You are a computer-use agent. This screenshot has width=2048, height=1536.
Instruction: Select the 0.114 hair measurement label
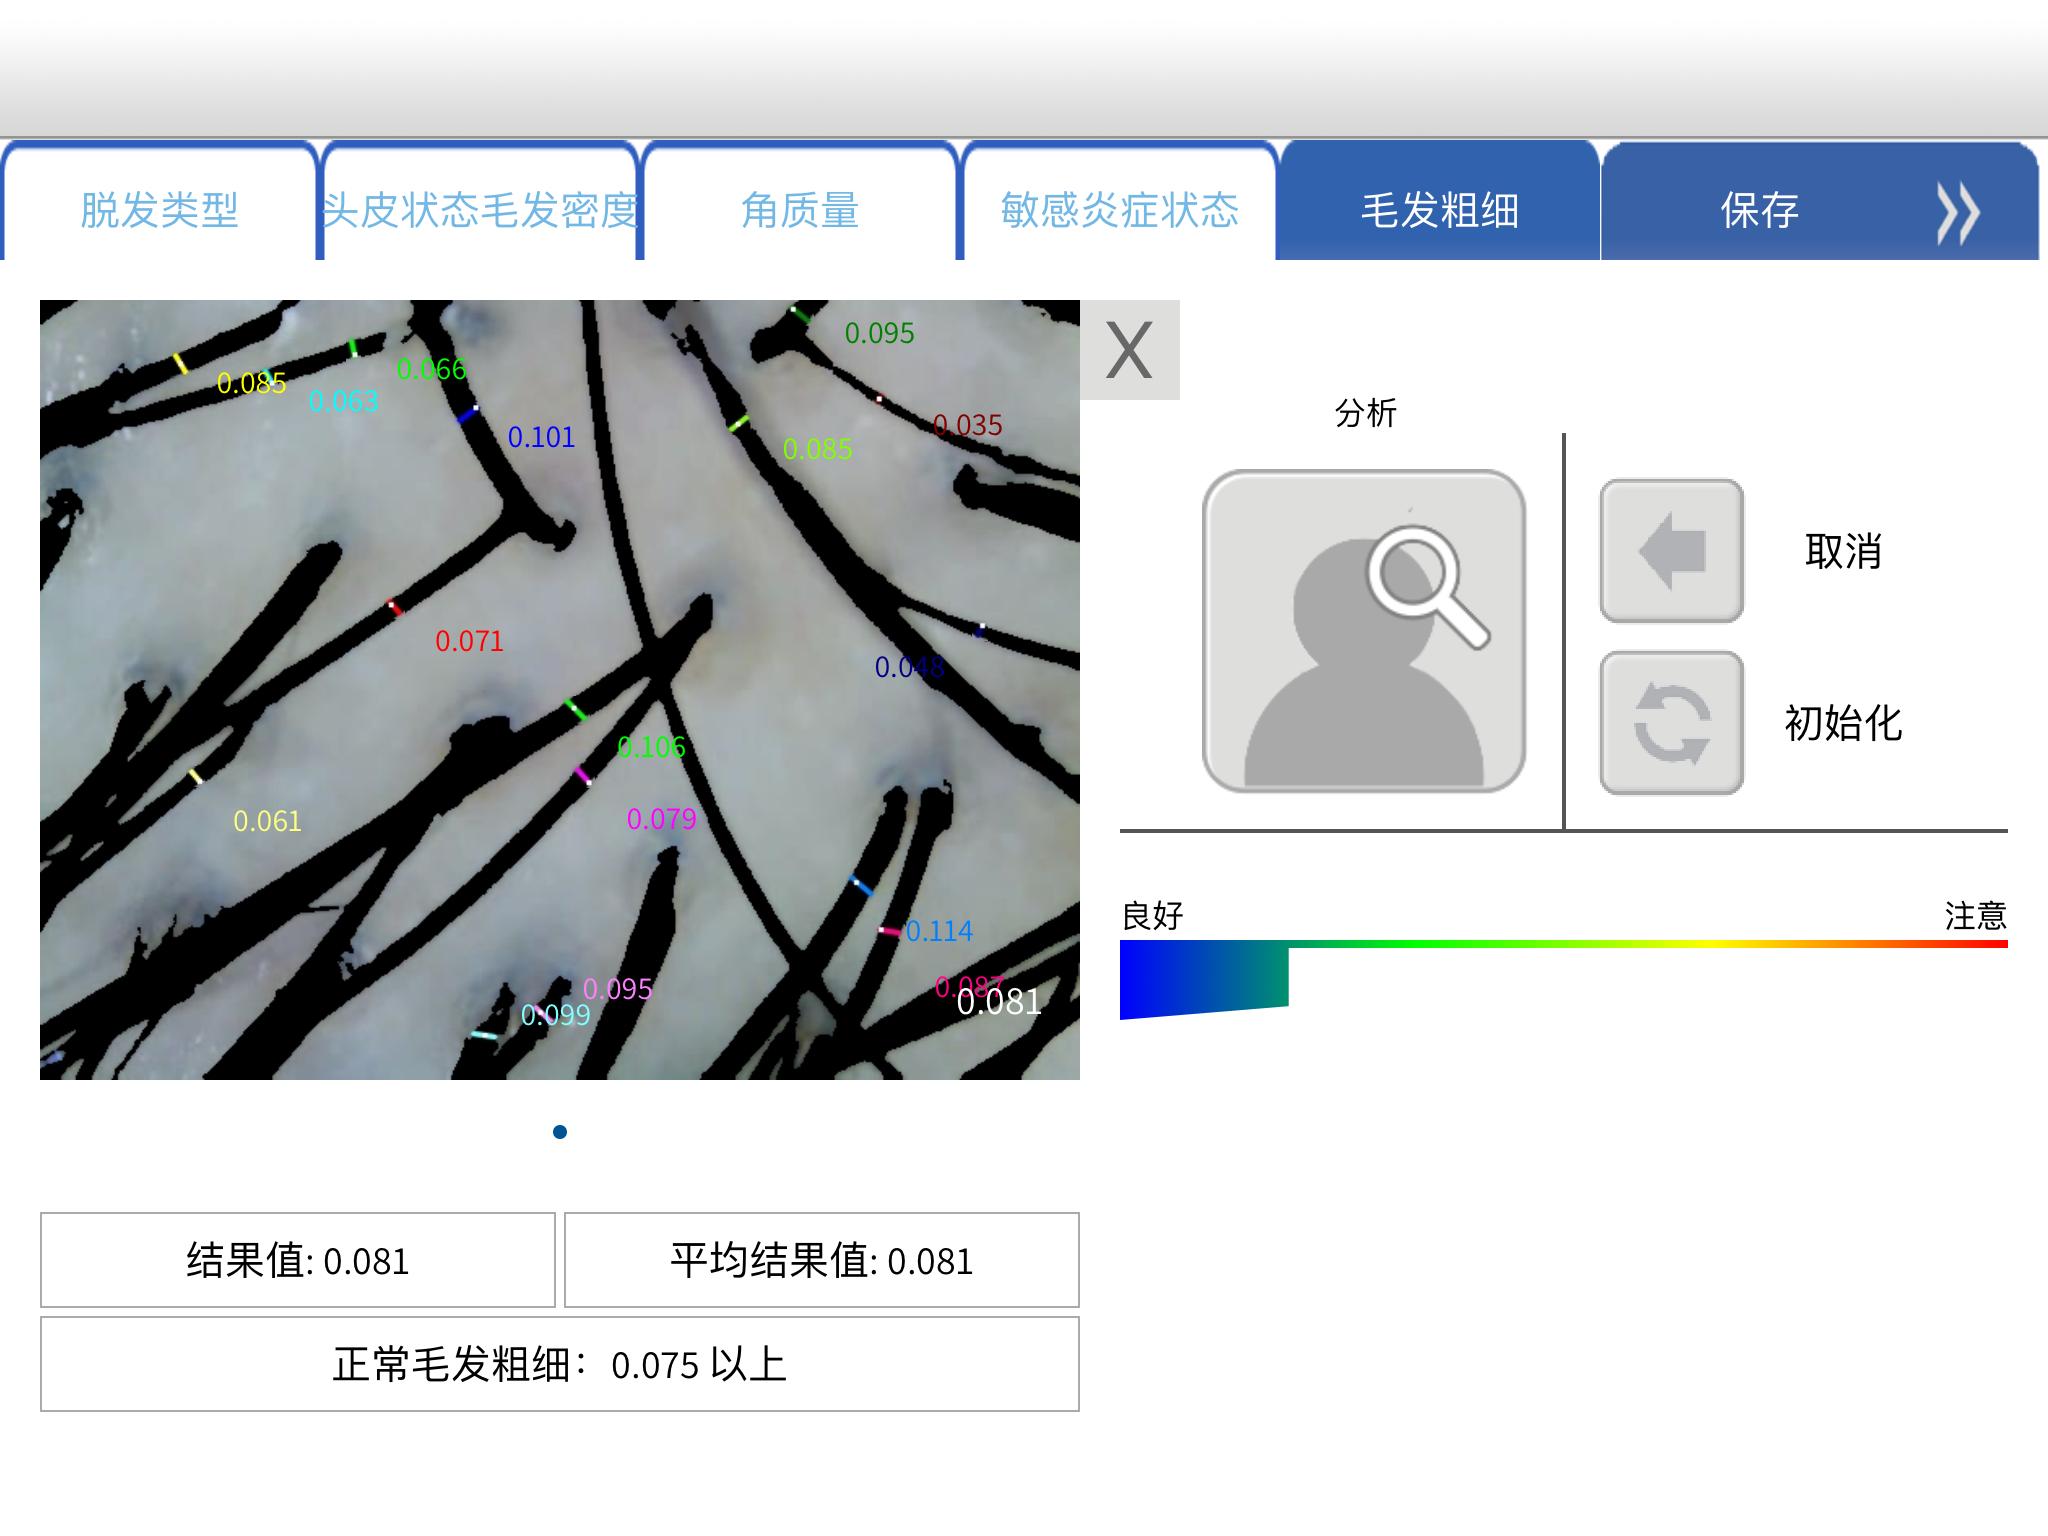point(939,931)
